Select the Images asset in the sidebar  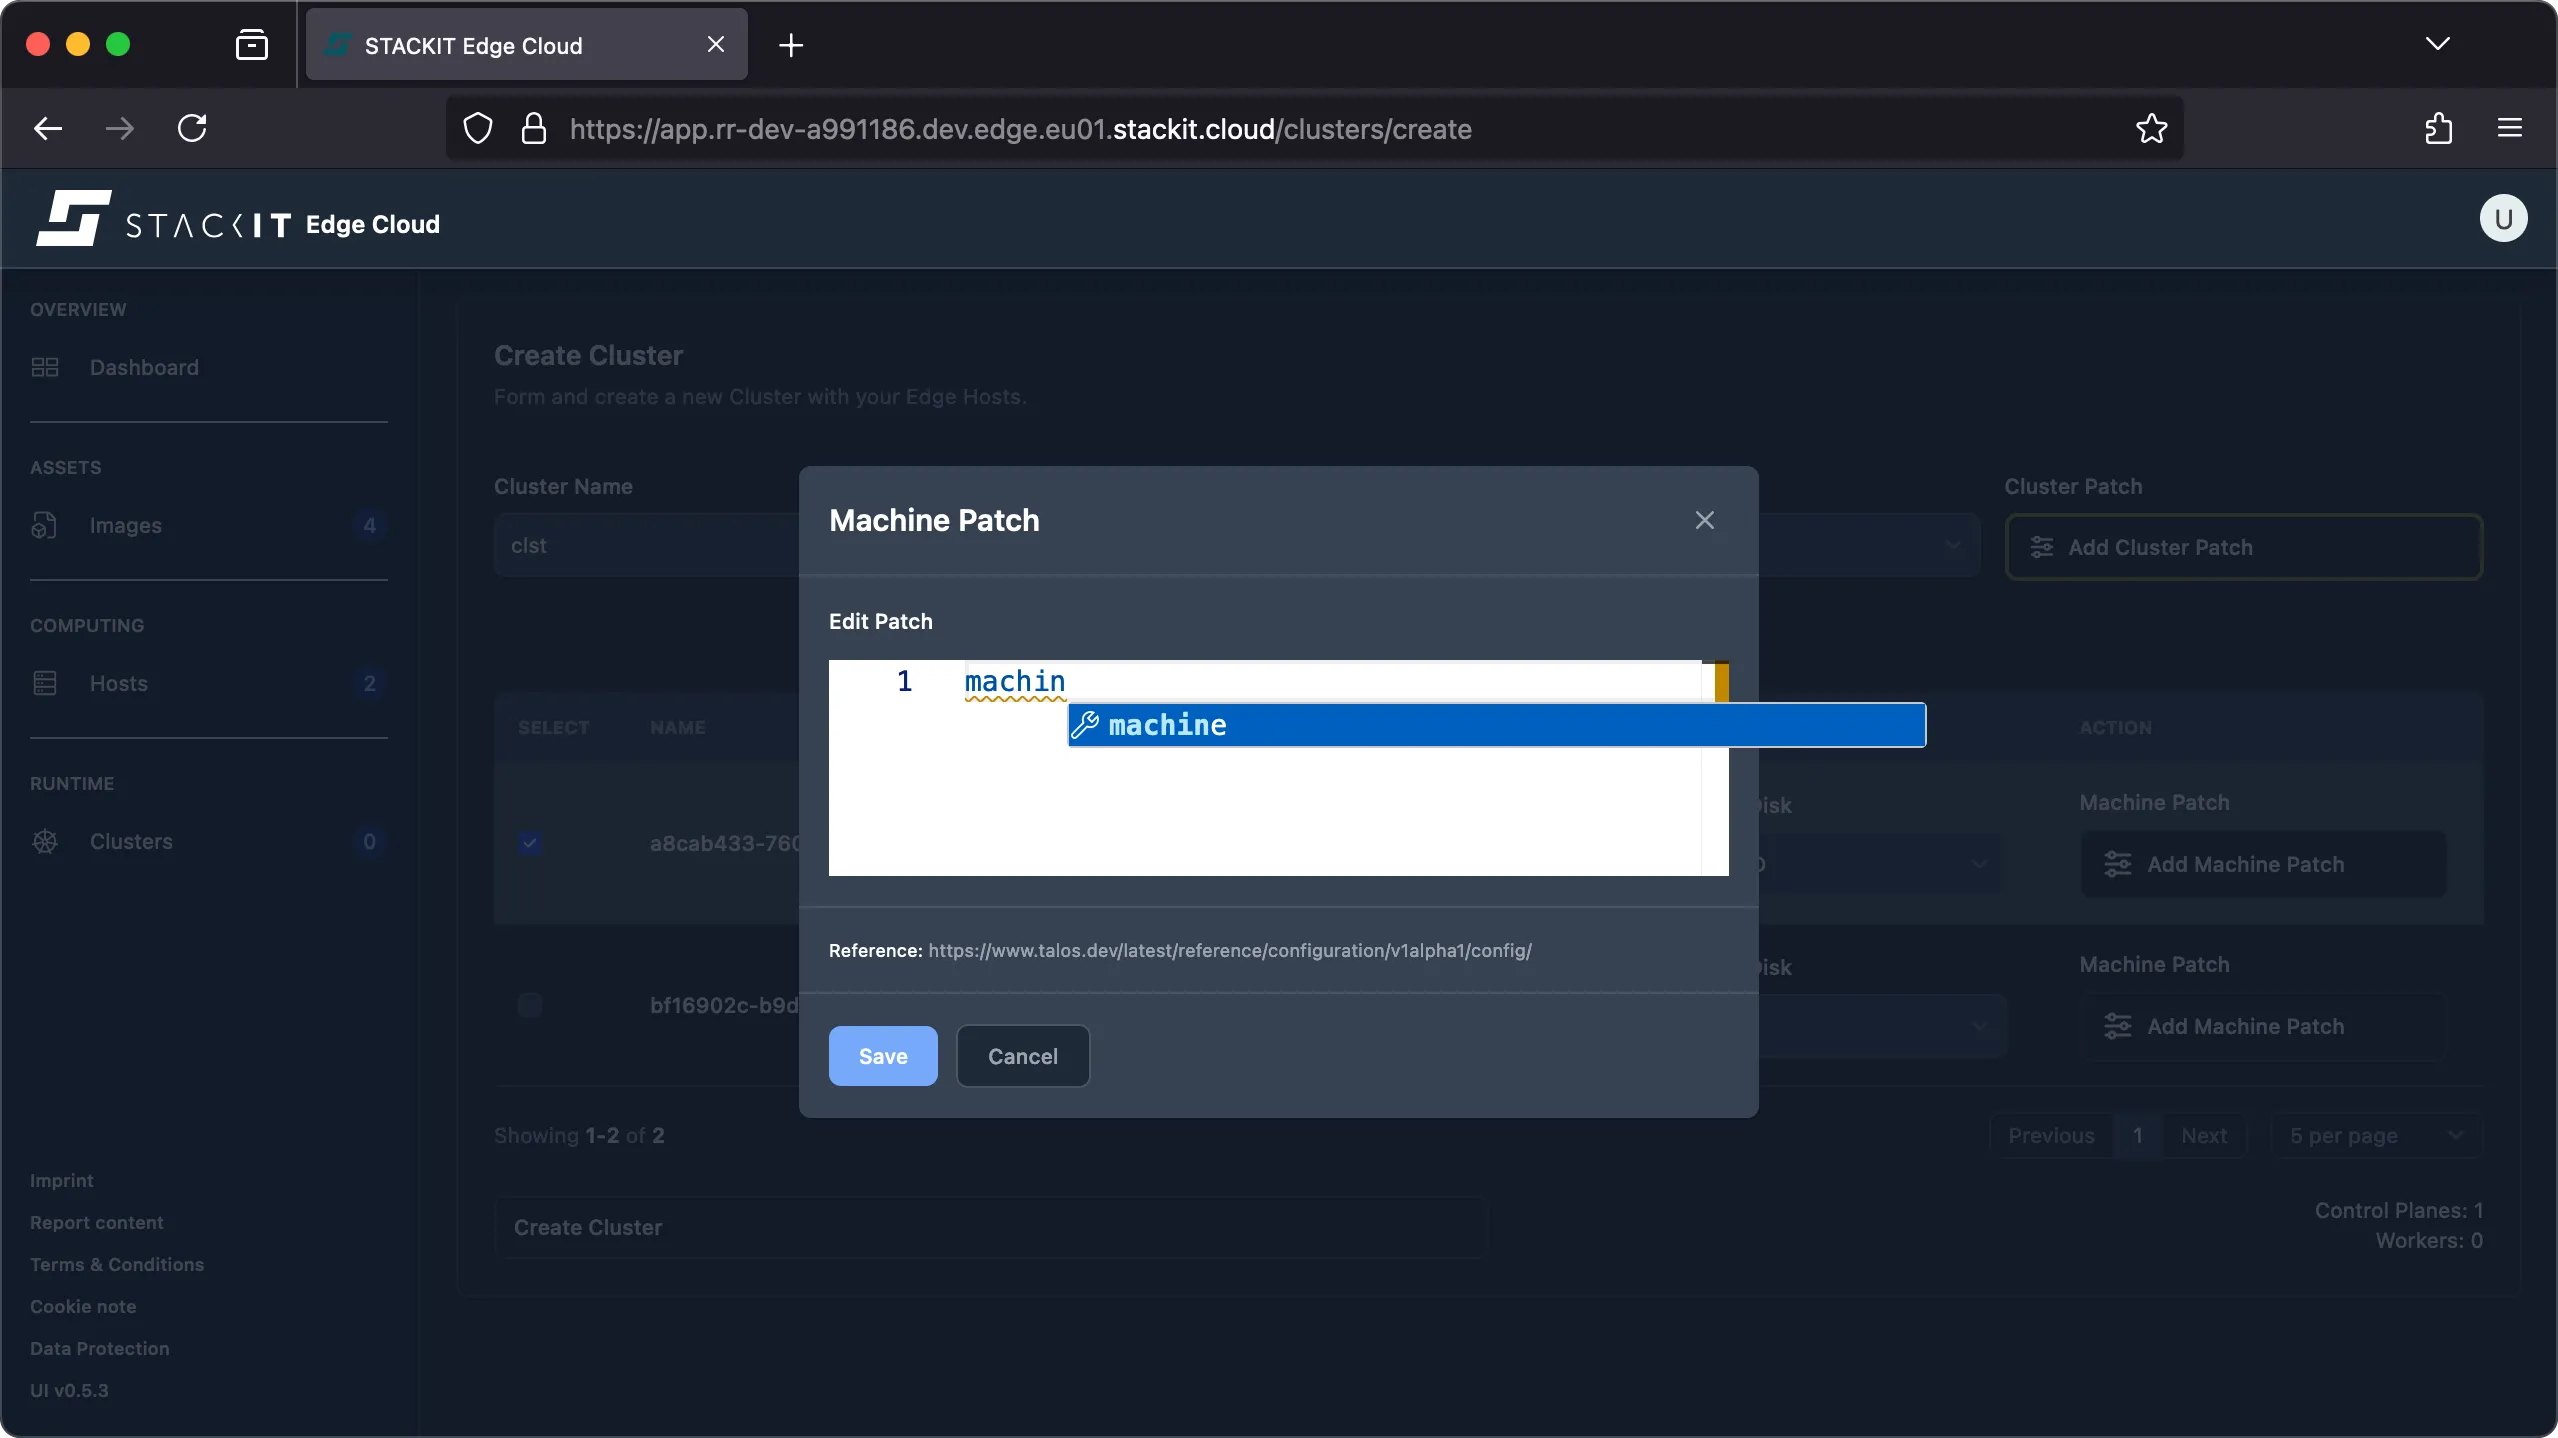coord(125,524)
